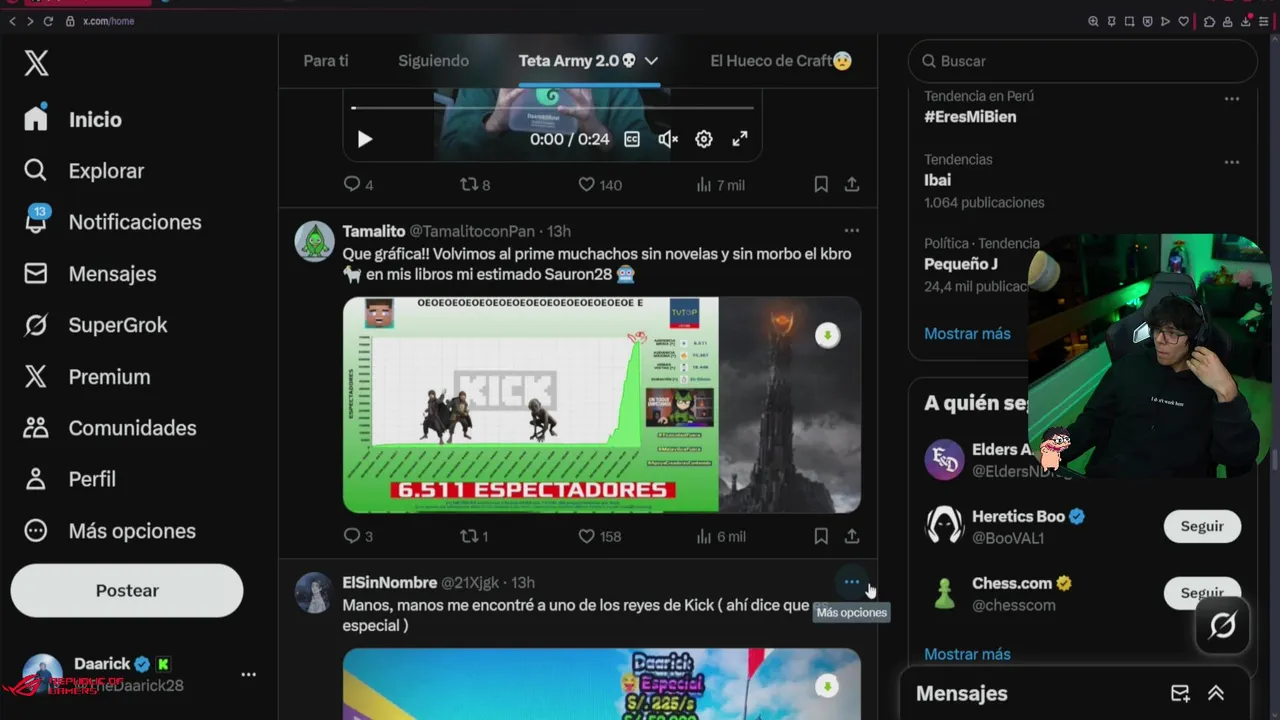Screen dimensions: 1280x720
Task: Reply to video post with 4 comments
Action: (358, 184)
